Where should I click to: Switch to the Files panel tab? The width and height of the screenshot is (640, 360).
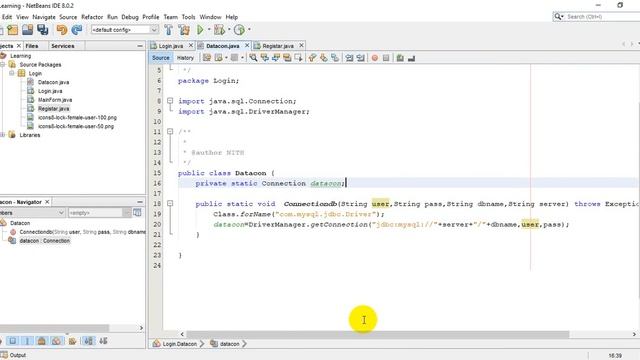point(32,46)
